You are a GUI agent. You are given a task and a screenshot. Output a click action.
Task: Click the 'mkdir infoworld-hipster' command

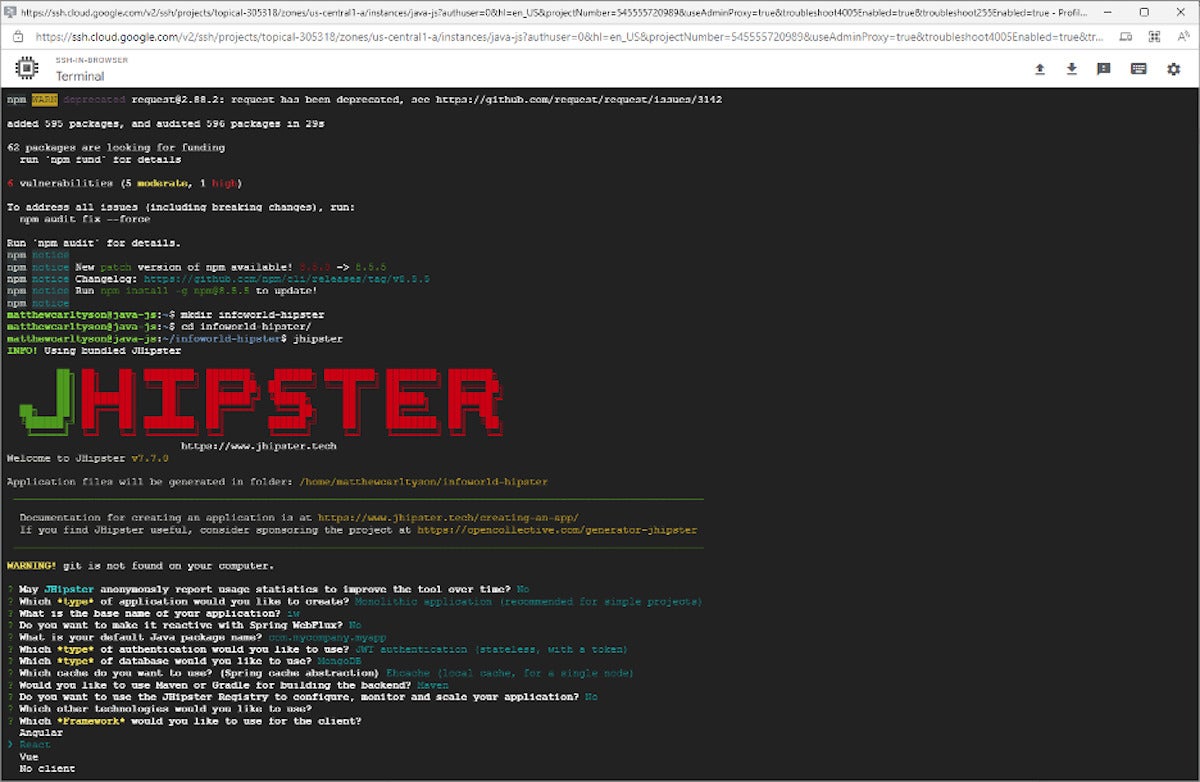tap(252, 315)
